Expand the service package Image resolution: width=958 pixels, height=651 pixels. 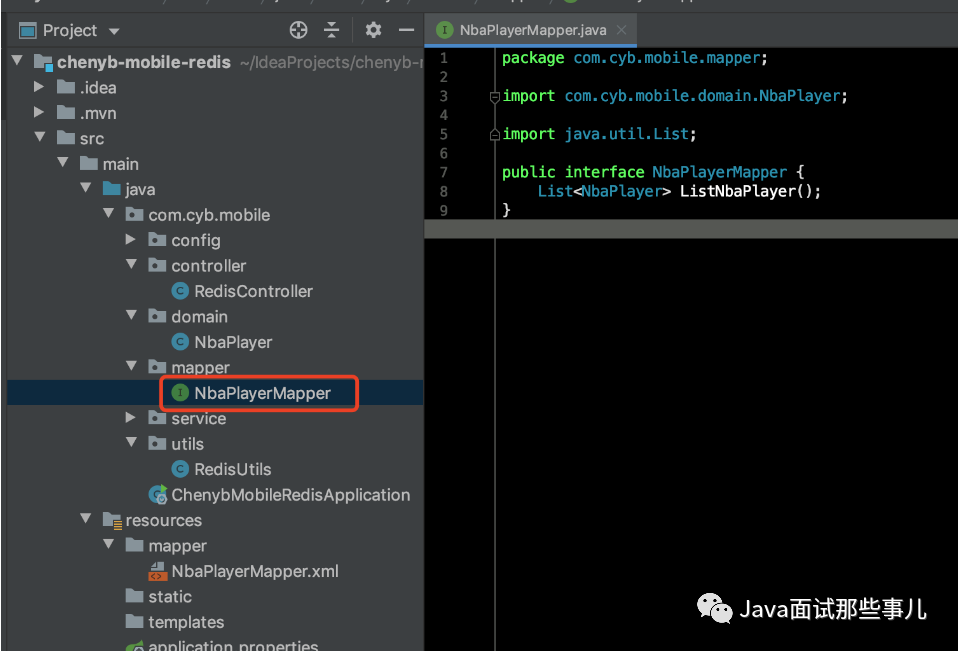tap(130, 417)
